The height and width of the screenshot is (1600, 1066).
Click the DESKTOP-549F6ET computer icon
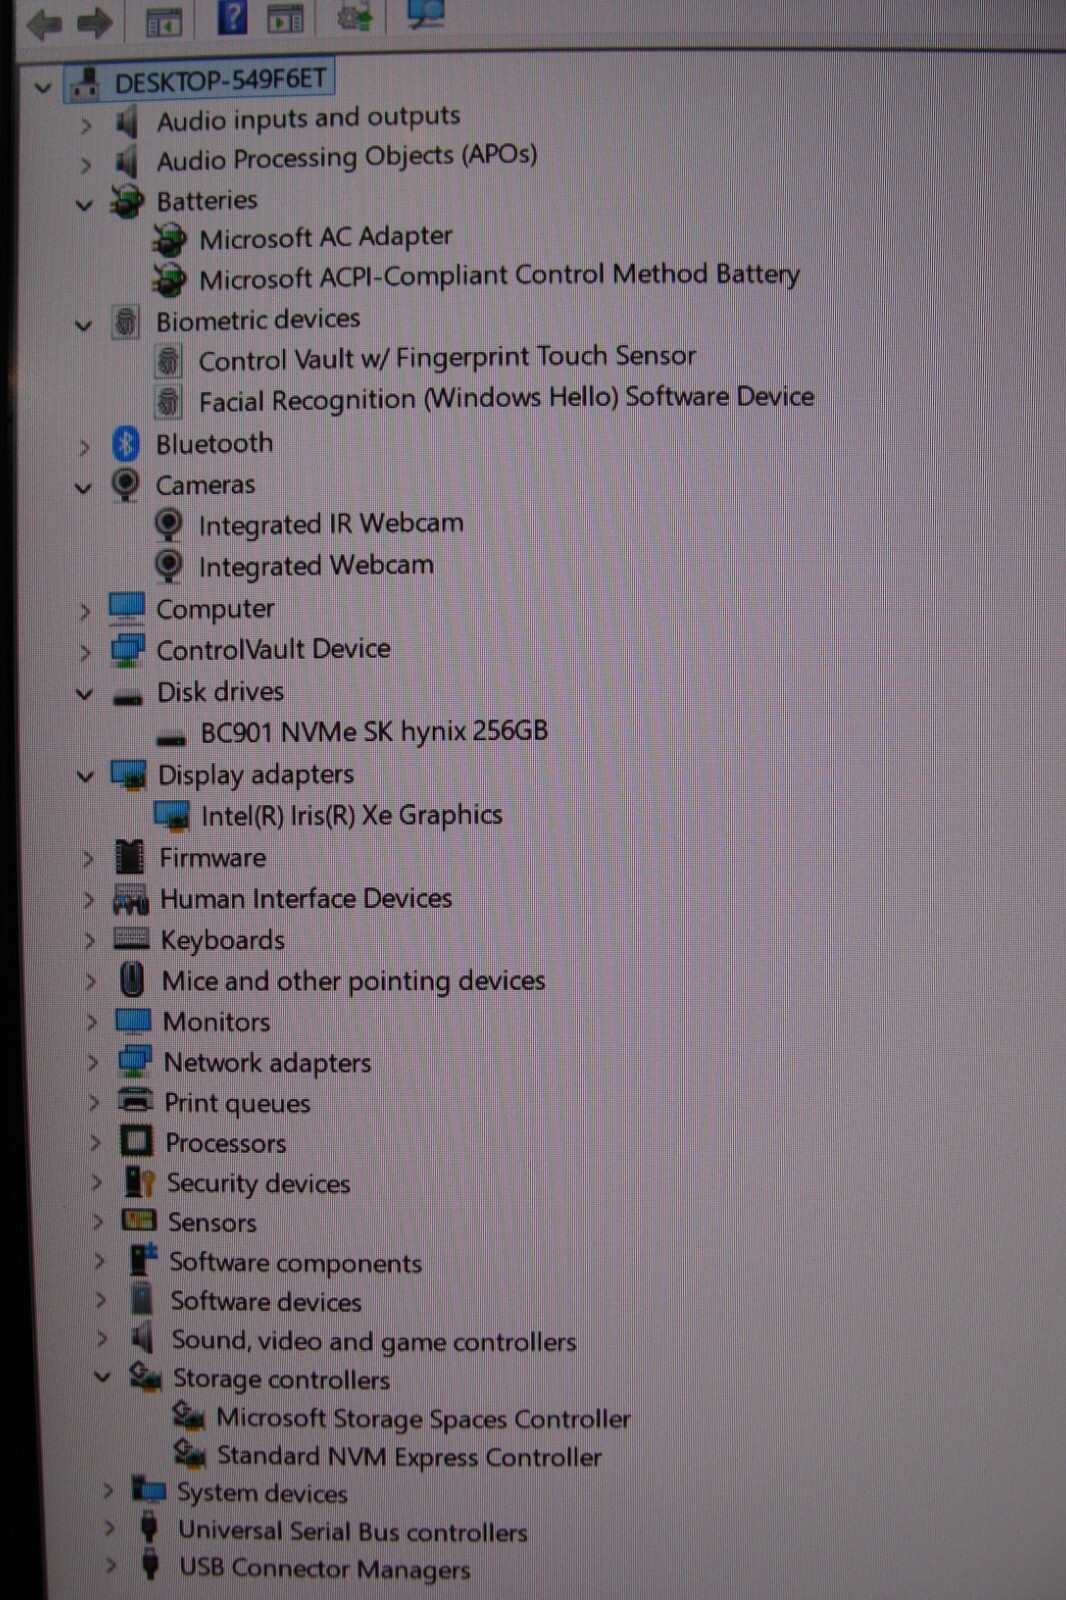[x=85, y=84]
